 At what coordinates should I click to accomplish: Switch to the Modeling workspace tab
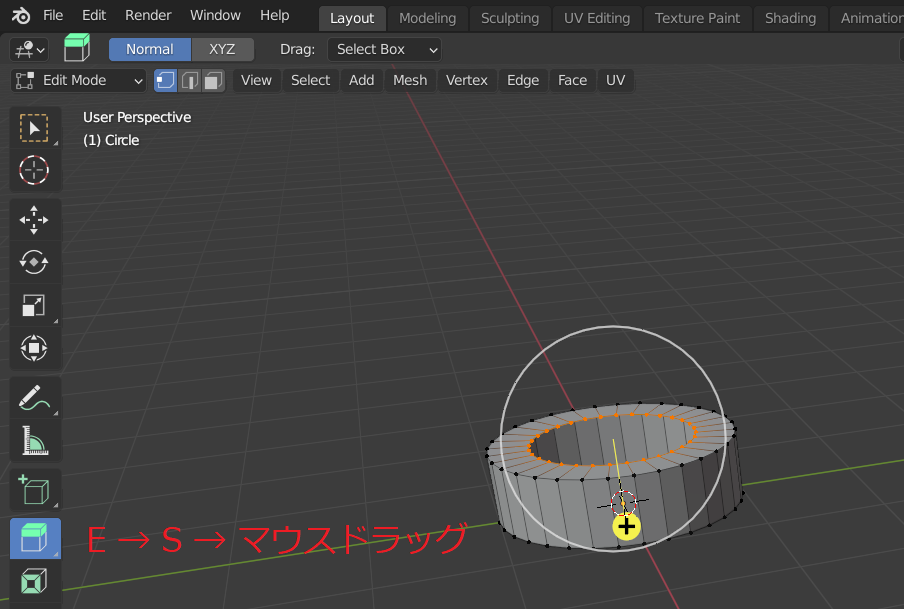click(427, 18)
